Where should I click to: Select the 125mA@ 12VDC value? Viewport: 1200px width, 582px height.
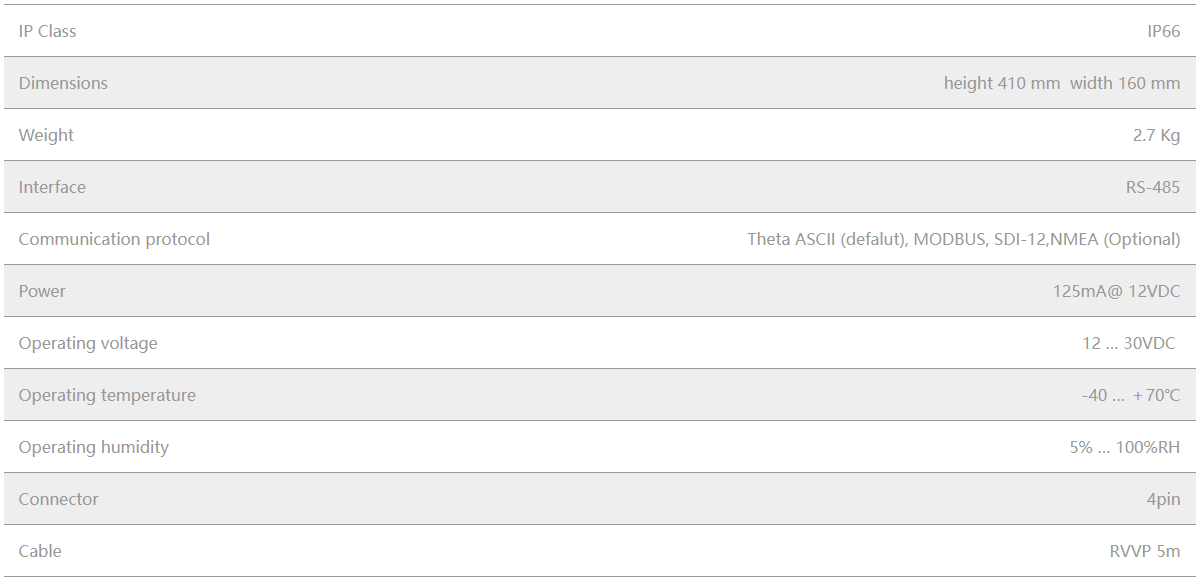point(1116,291)
